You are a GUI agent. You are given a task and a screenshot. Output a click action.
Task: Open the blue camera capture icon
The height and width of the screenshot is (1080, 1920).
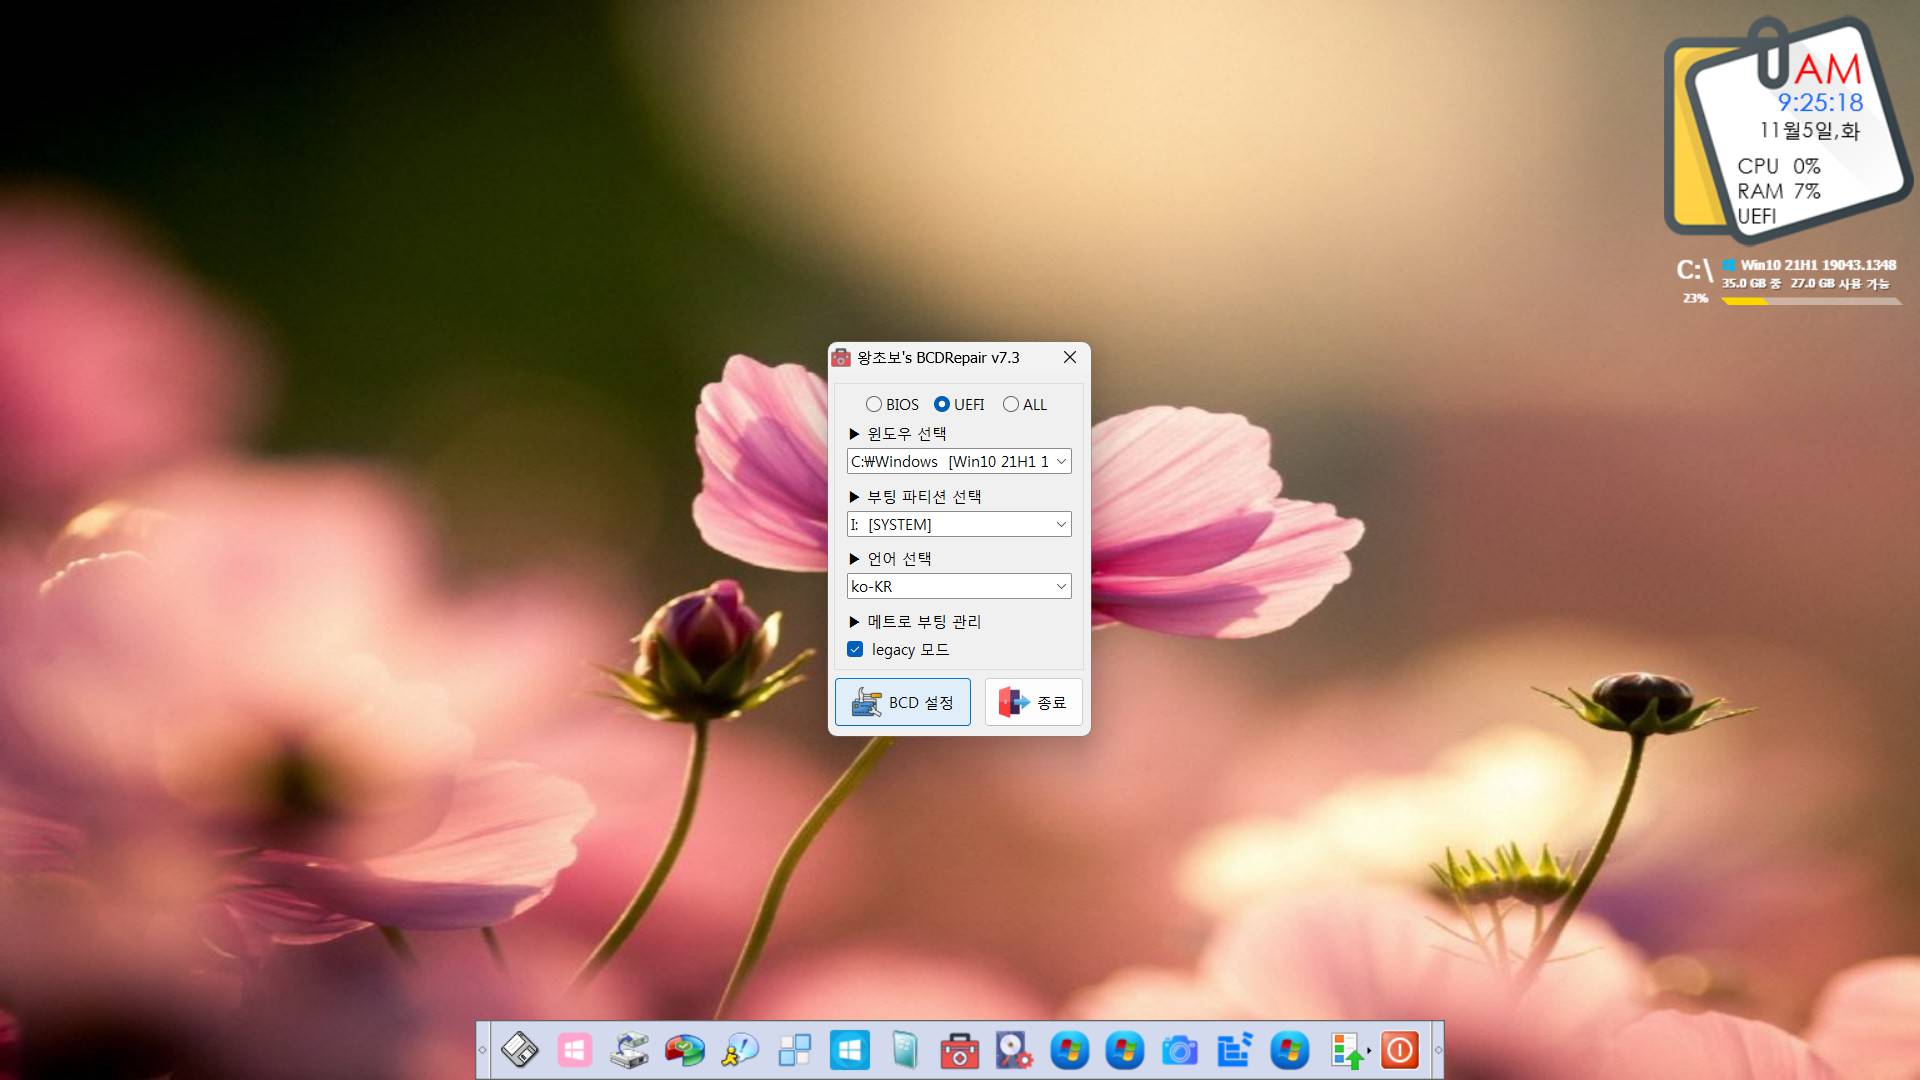(x=1180, y=1050)
